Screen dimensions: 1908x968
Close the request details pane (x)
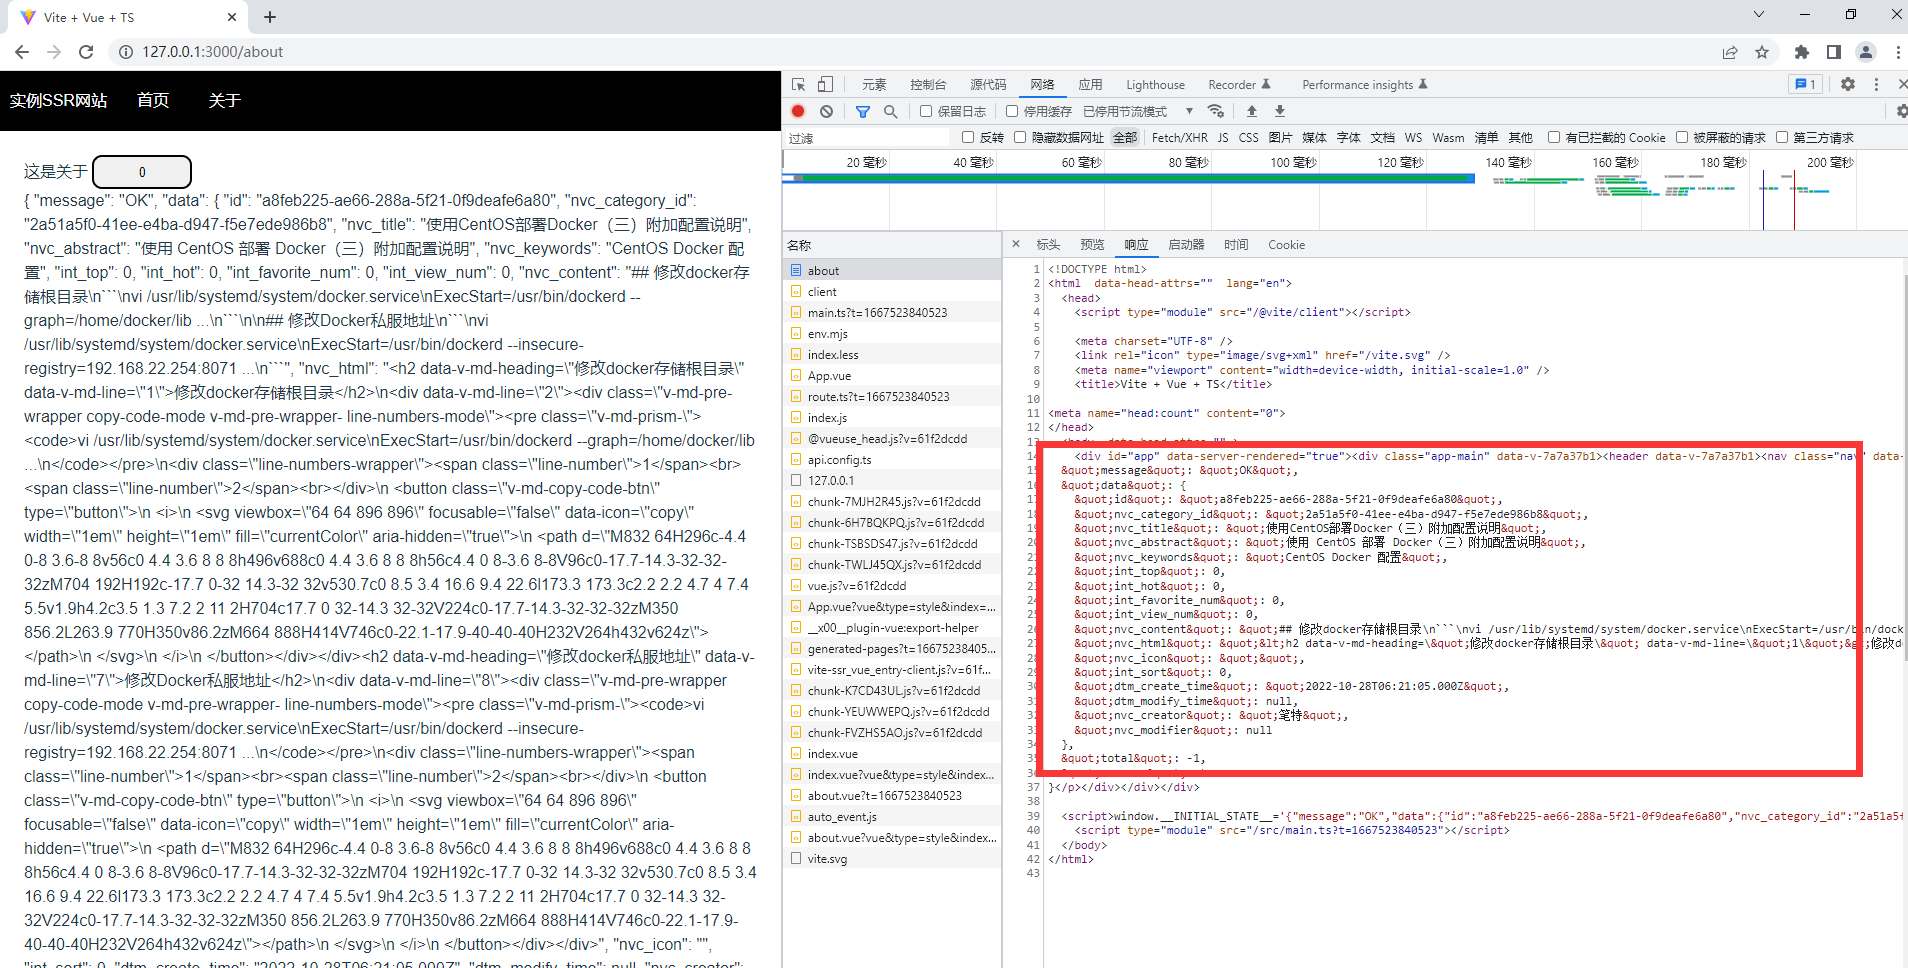pyautogui.click(x=1016, y=244)
